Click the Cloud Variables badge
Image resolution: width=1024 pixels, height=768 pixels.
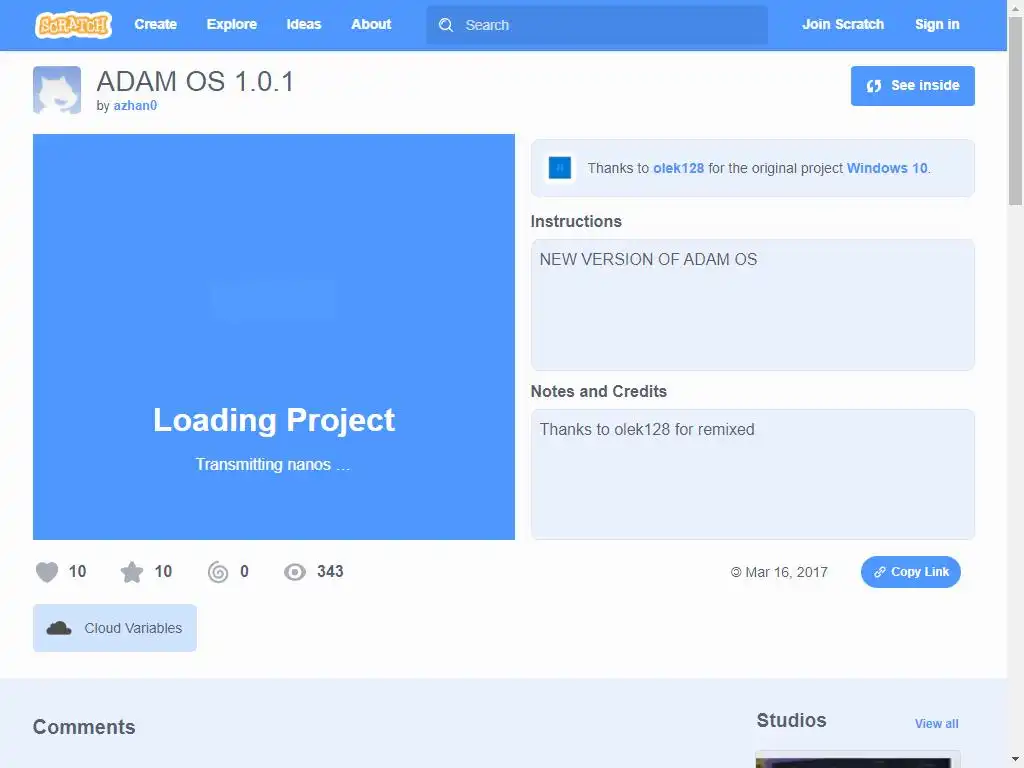pos(115,628)
